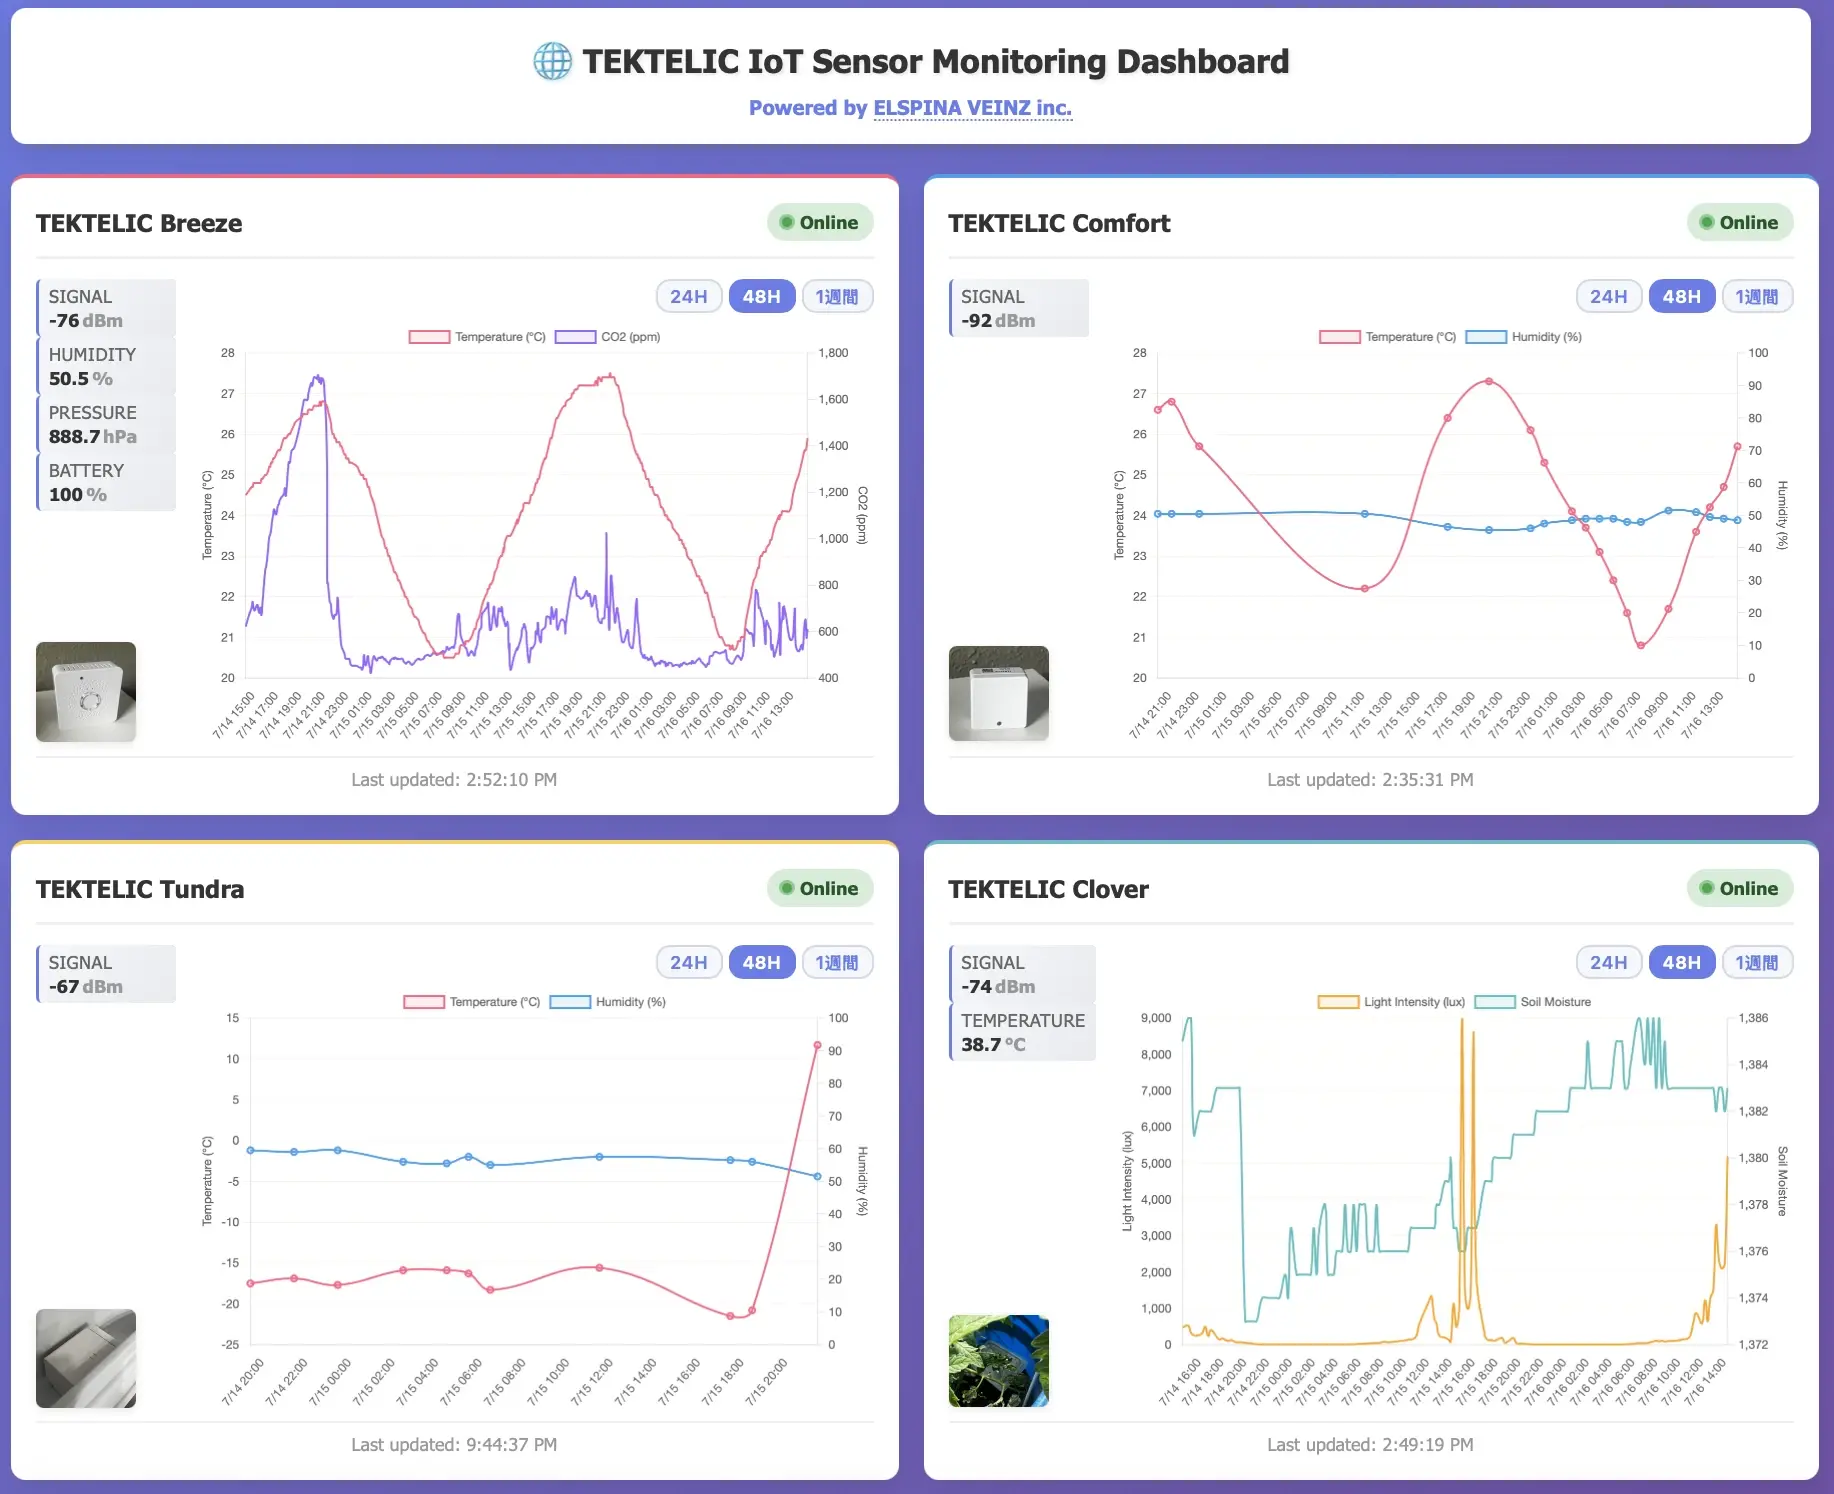Click the Clover TEMPERATURE 38.7 °C tile
Viewport: 1834px width, 1494px height.
(1022, 1032)
